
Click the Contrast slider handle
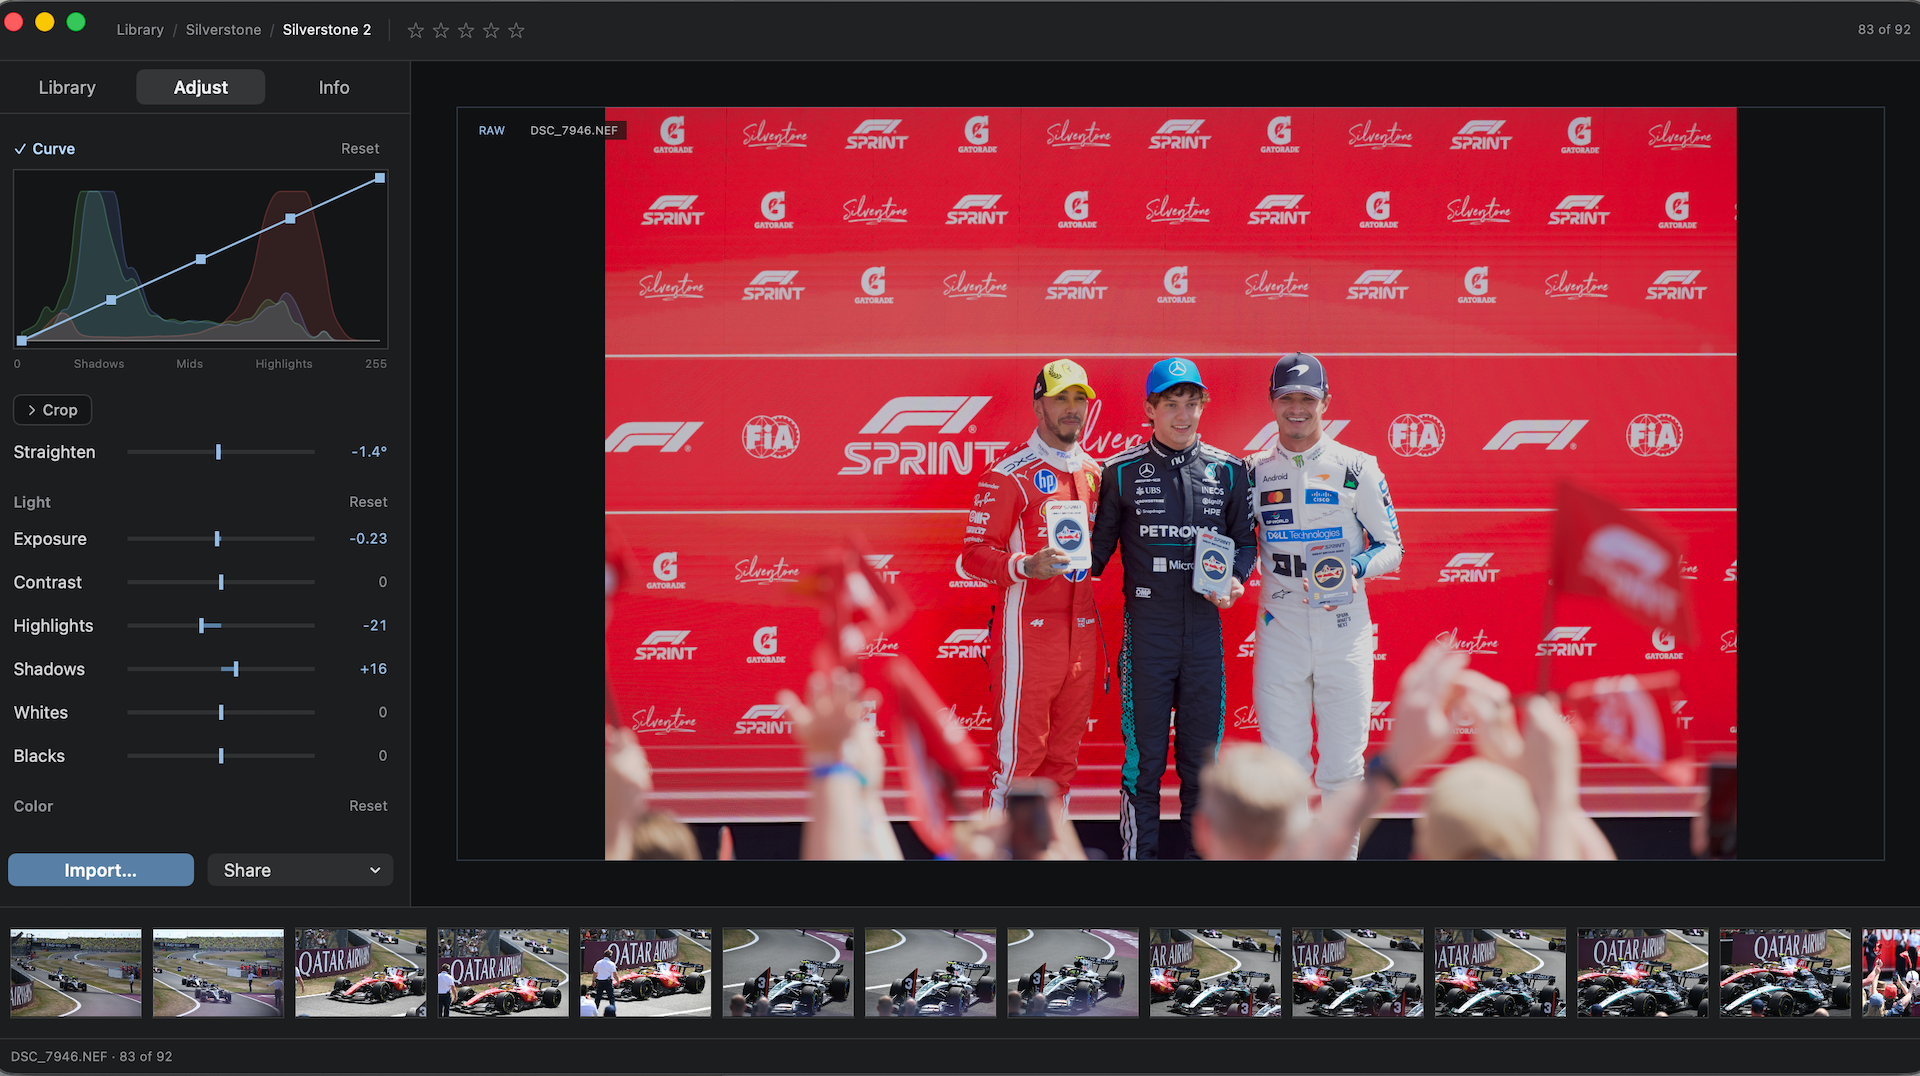[x=221, y=582]
